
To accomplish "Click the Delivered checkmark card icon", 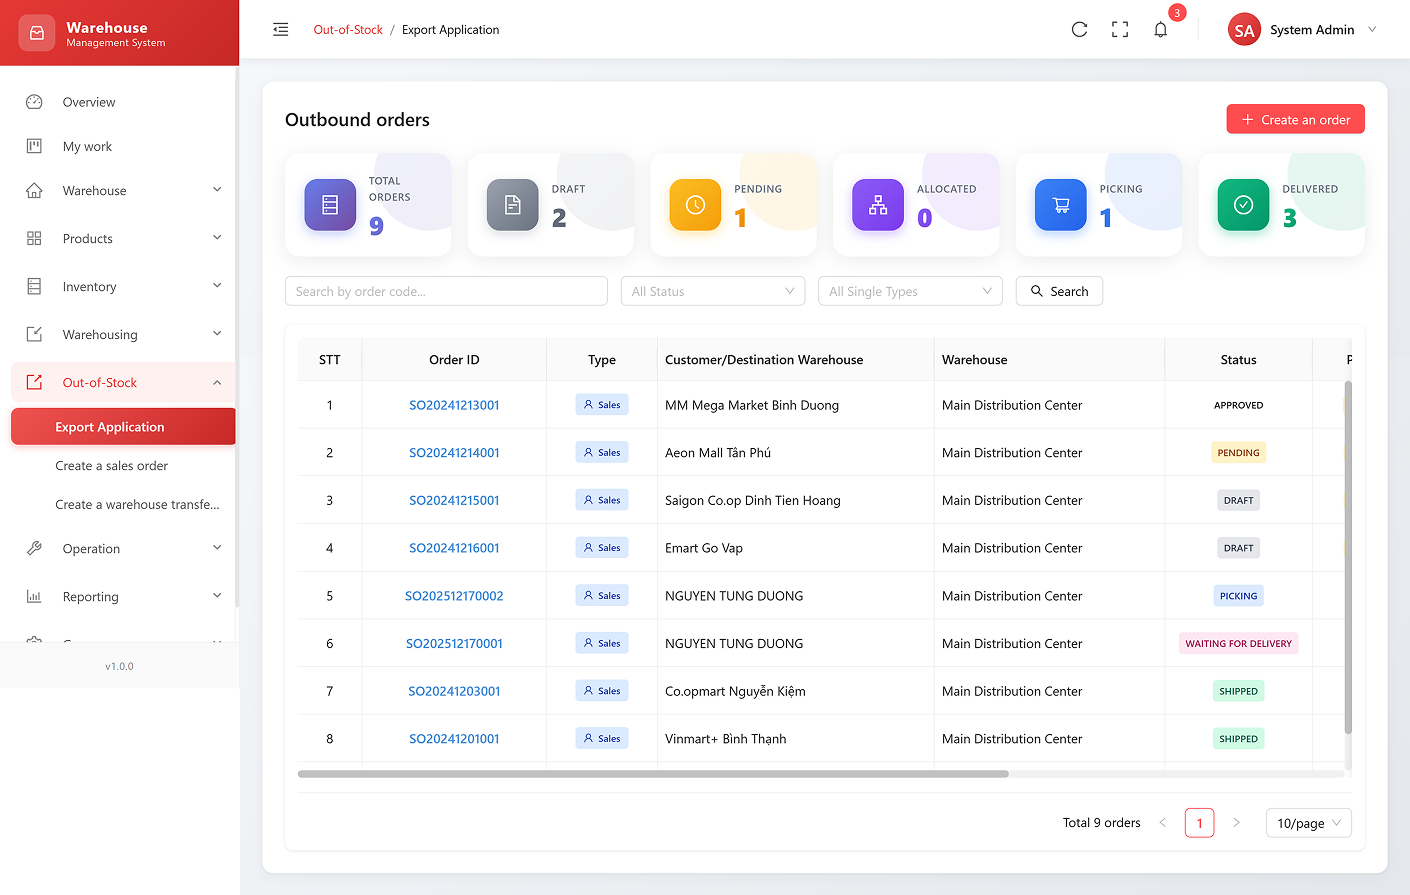I will [1243, 205].
